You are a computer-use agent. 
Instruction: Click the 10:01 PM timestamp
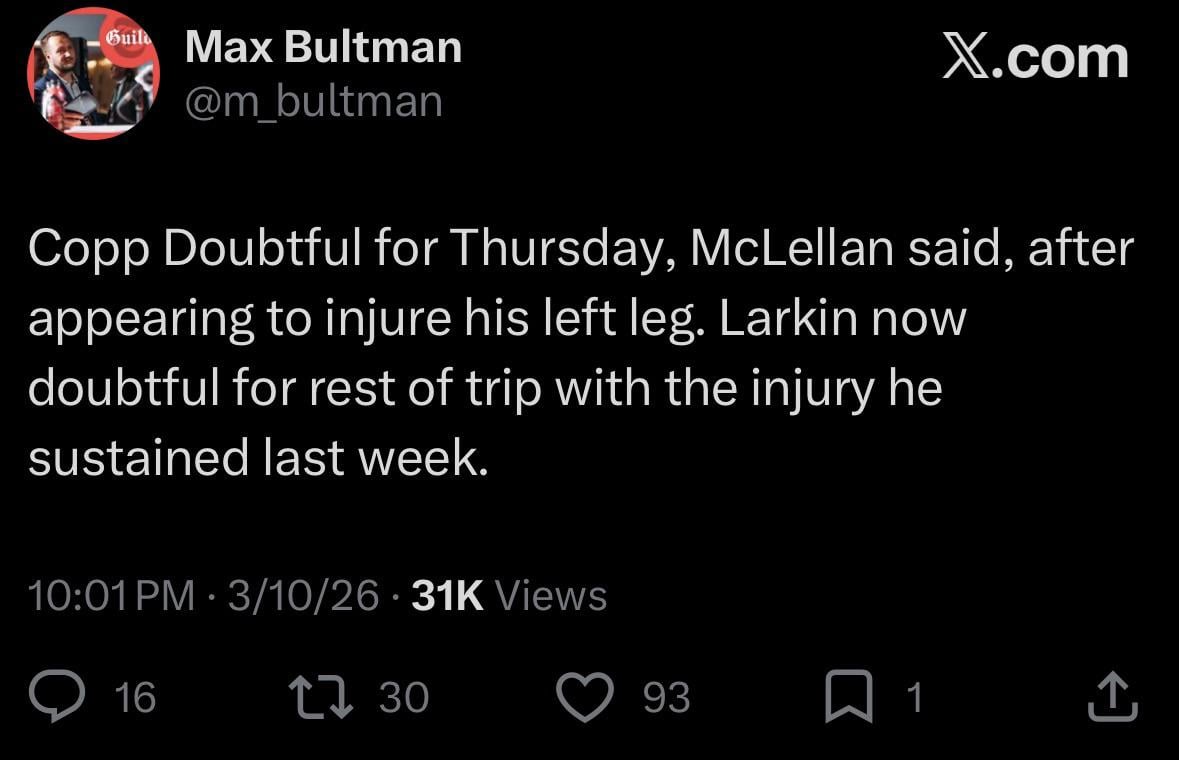[x=112, y=595]
